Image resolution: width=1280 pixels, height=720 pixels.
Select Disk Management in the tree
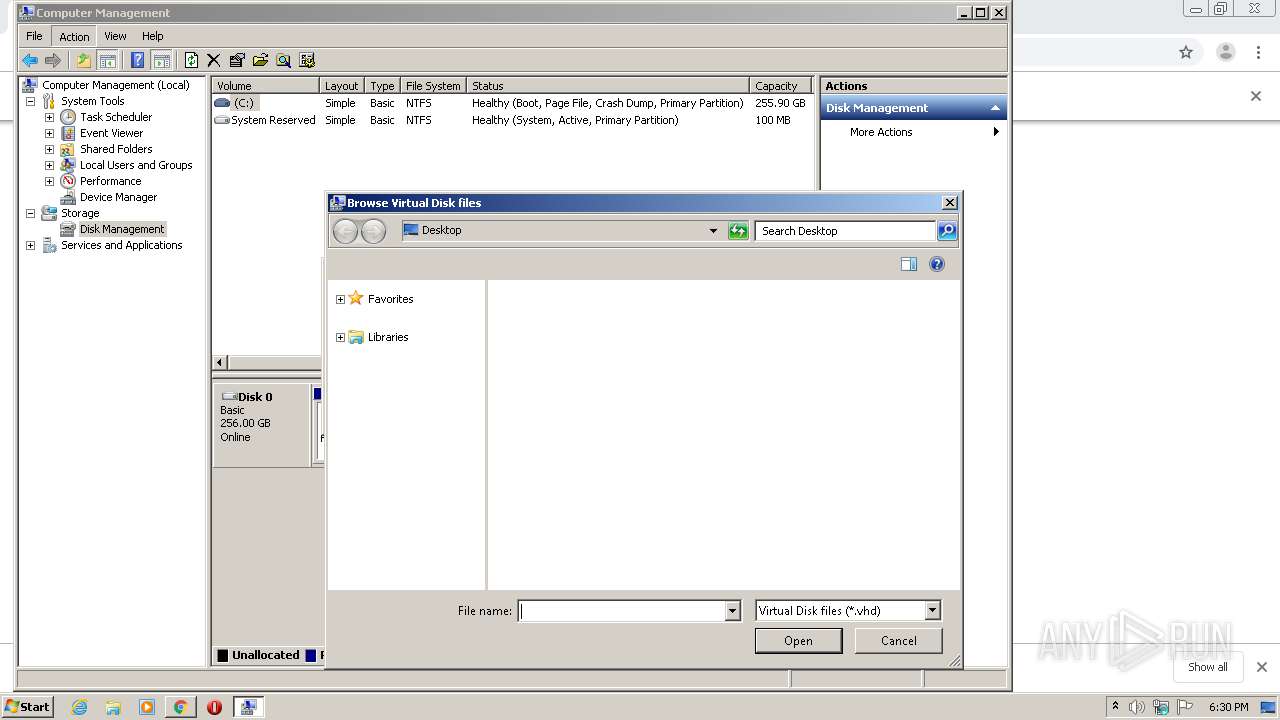tap(122, 229)
